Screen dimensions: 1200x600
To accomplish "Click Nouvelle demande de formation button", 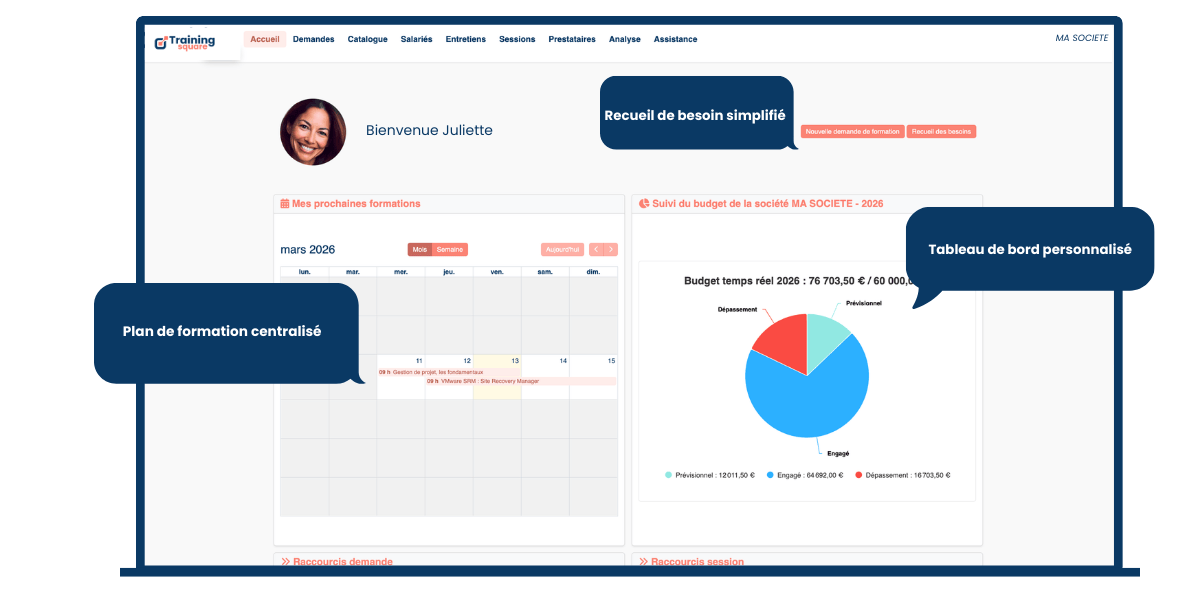I will point(852,132).
